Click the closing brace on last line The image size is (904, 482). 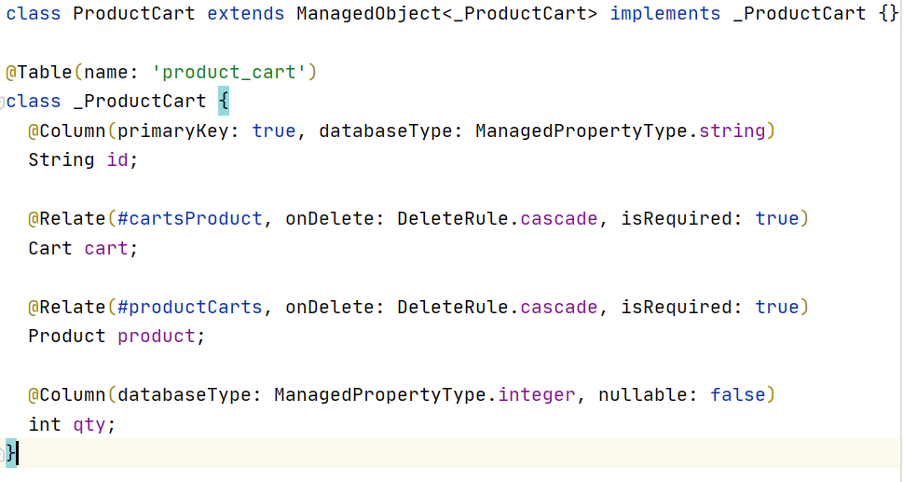pyautogui.click(x=11, y=453)
